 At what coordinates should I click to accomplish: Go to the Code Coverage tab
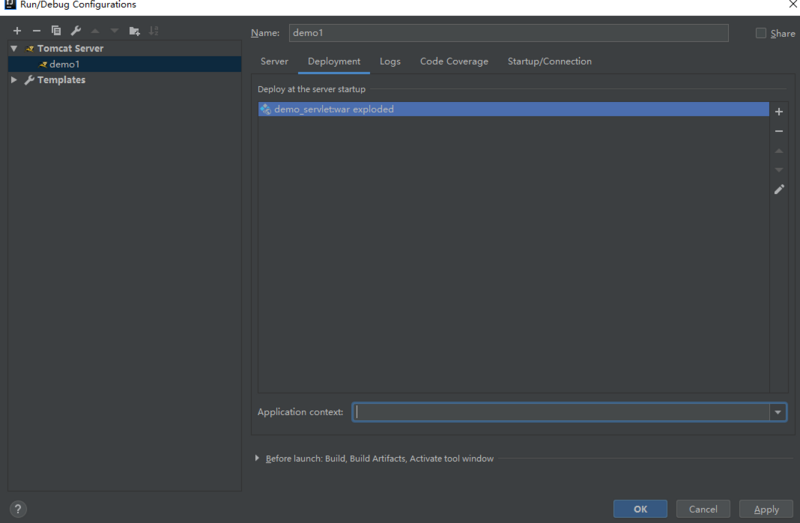pos(454,61)
